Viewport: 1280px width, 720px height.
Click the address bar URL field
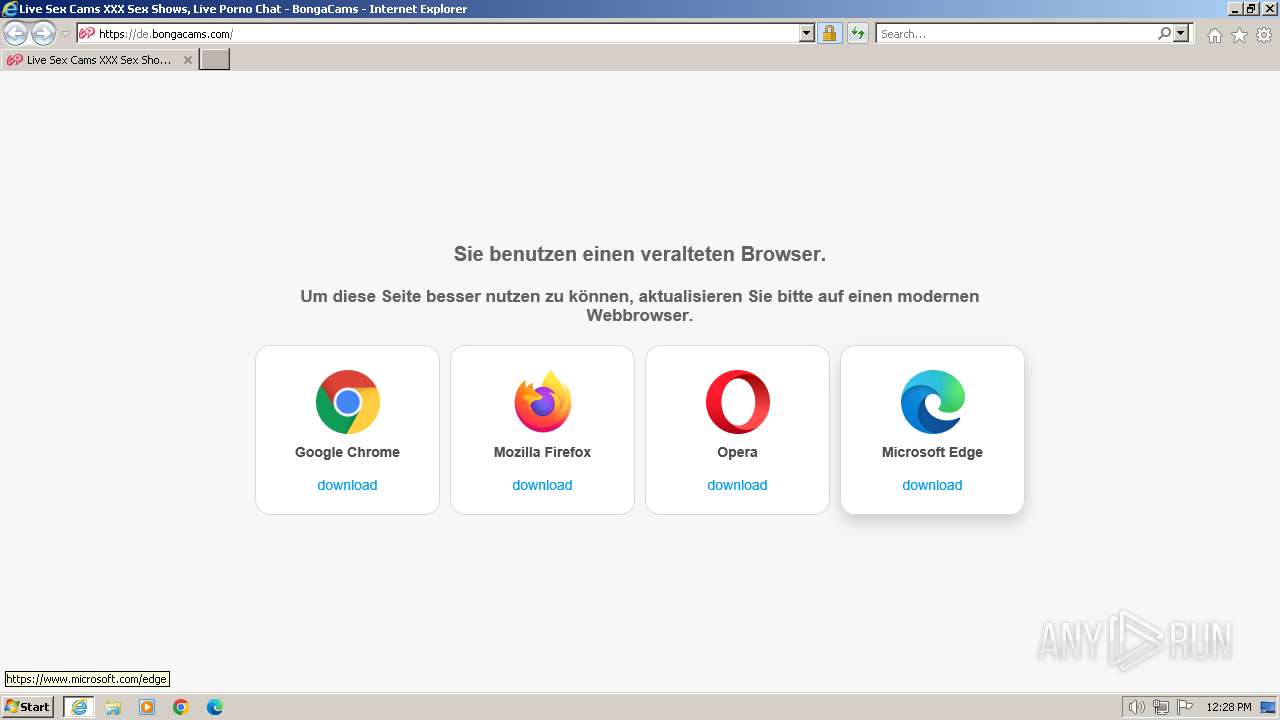[x=447, y=34]
